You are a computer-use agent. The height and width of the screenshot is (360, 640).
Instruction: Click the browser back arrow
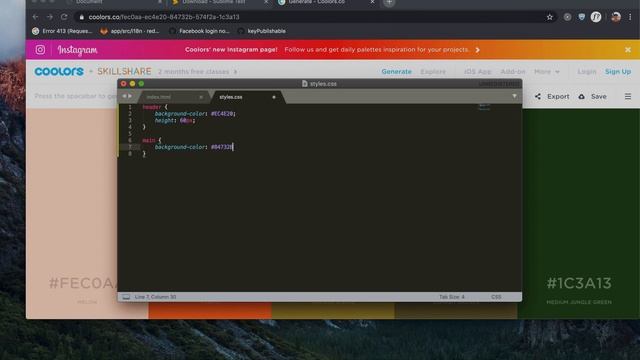(35, 17)
